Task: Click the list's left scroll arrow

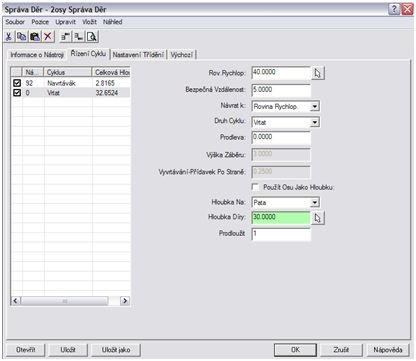Action: point(16,301)
